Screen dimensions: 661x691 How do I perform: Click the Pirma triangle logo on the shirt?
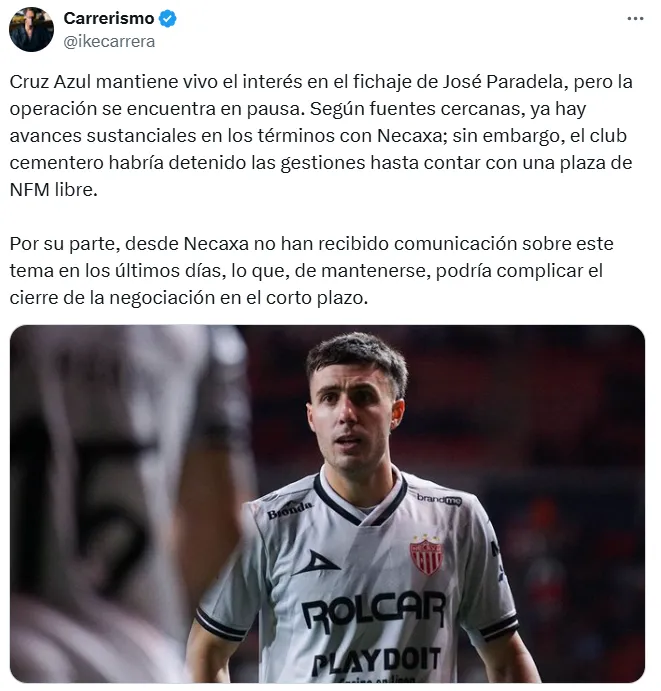(x=316, y=563)
